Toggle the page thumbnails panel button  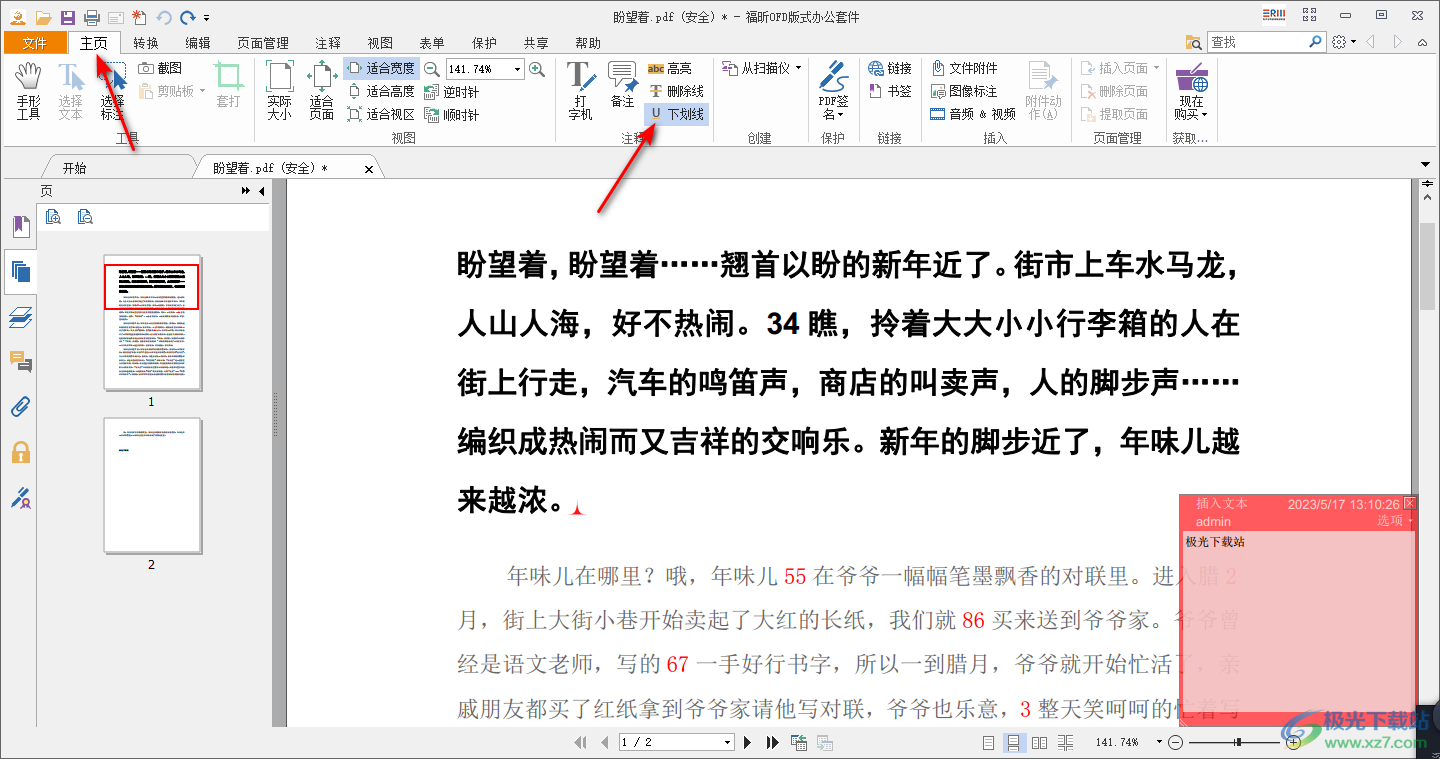[x=20, y=271]
